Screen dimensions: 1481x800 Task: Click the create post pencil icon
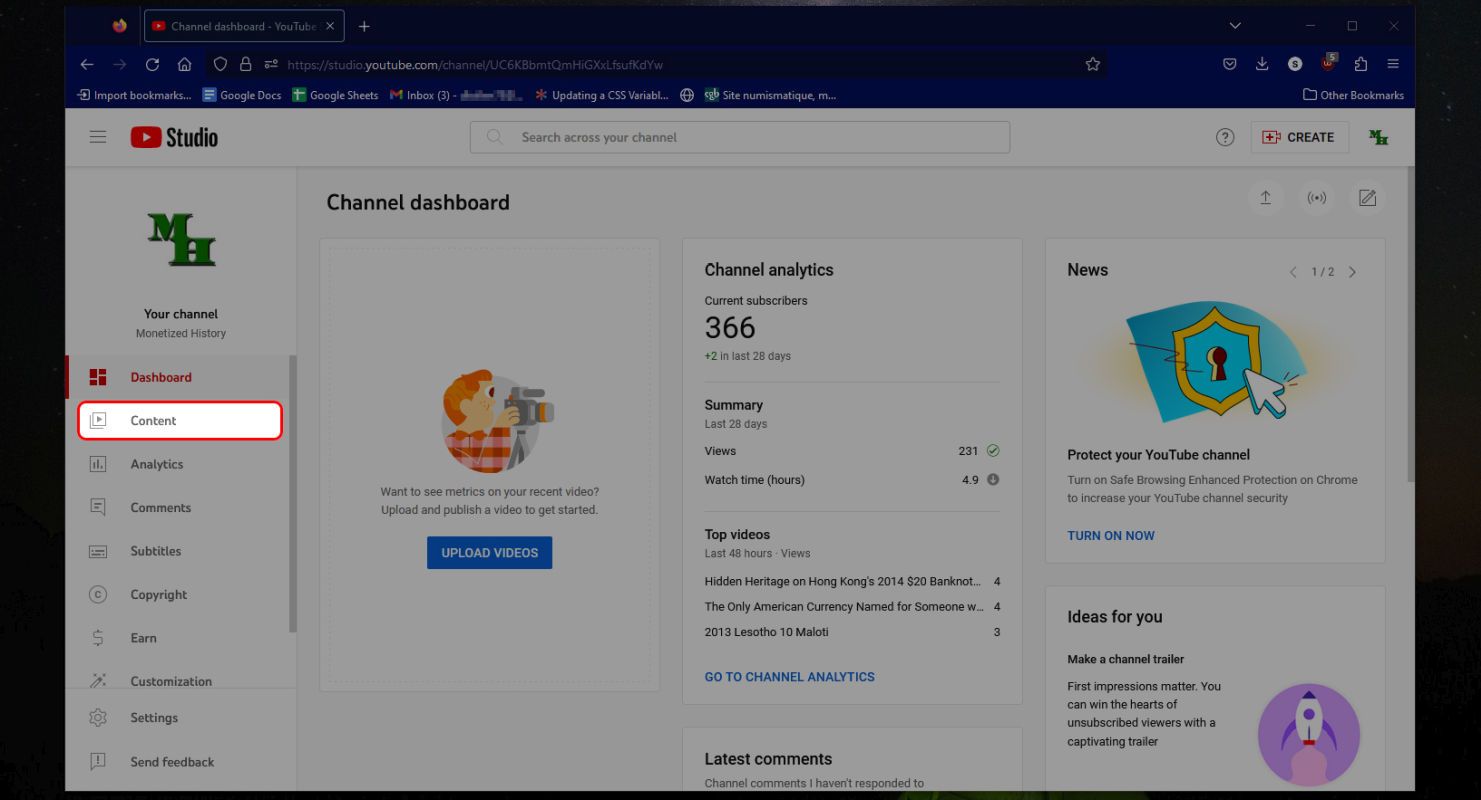[1367, 198]
